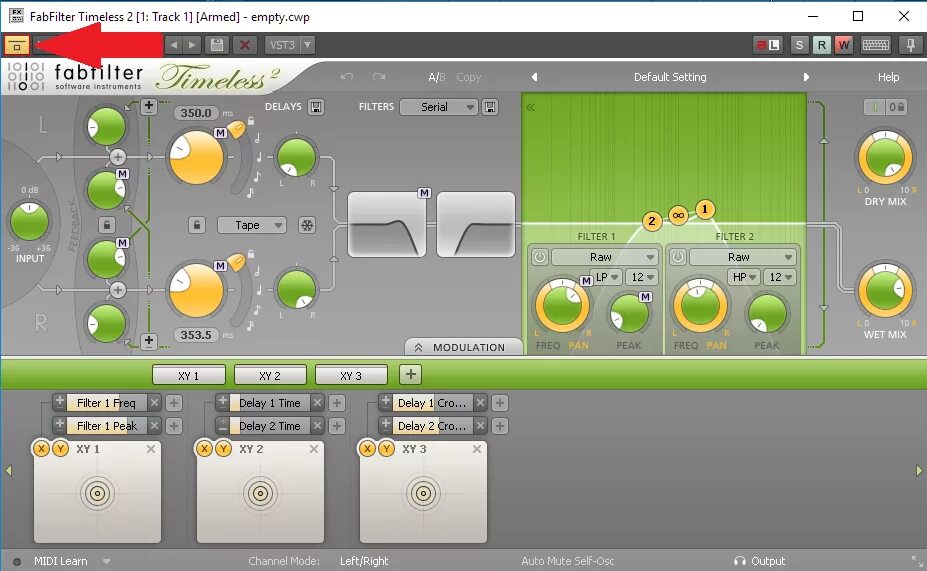Image resolution: width=927 pixels, height=571 pixels.
Task: Select previous preset with left triangle near Default Setting
Action: coord(534,77)
